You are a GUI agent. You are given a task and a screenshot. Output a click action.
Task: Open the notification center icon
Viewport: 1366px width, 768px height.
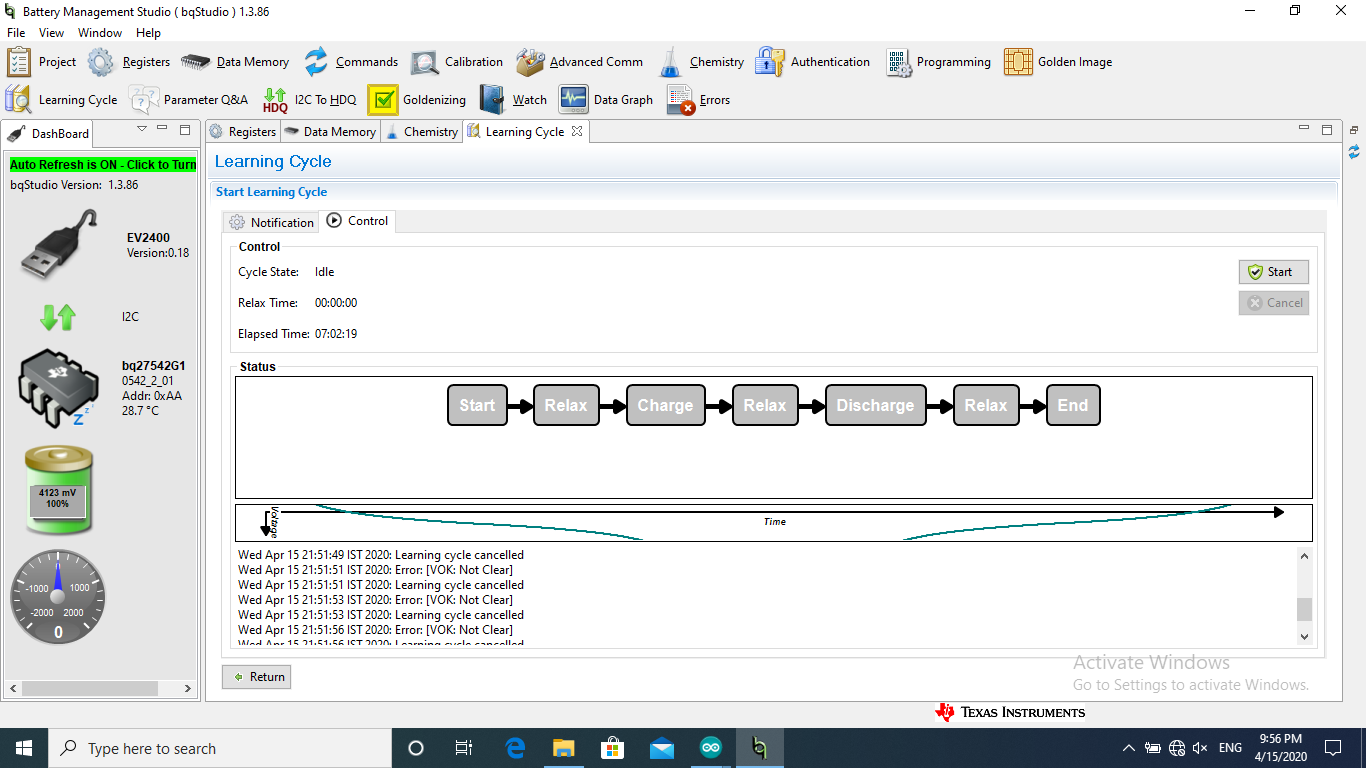(x=1332, y=748)
